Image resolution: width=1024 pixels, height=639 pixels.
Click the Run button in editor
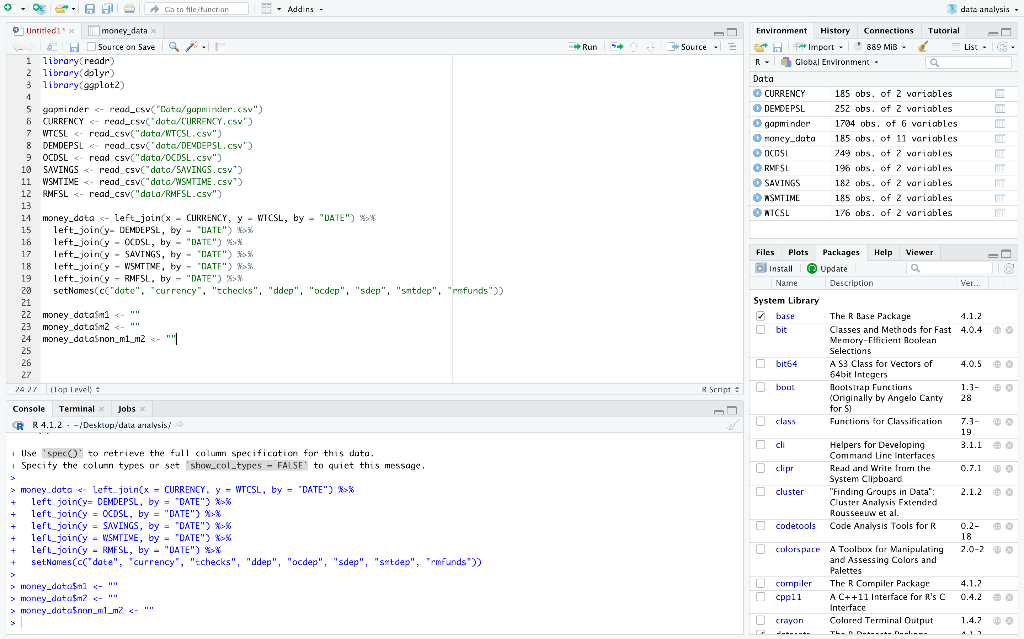tap(582, 47)
